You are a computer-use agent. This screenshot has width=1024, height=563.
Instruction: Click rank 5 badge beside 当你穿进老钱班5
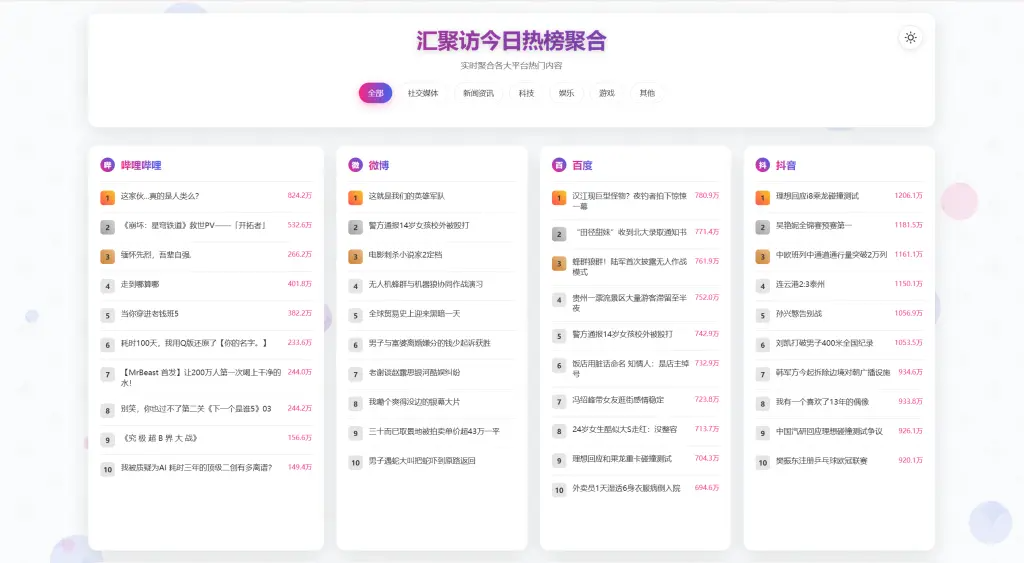pyautogui.click(x=108, y=315)
